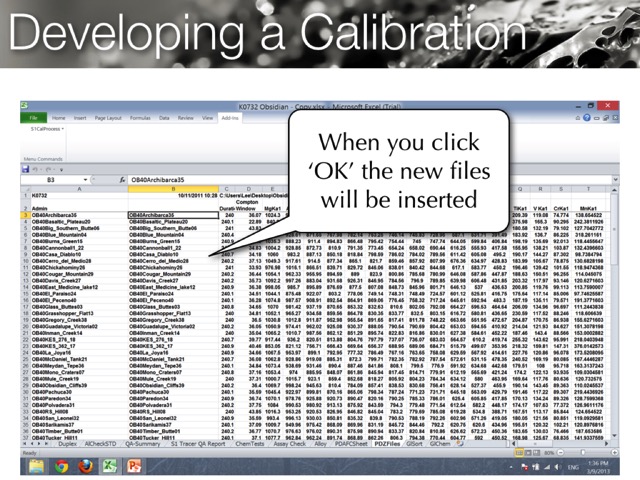Open Customize Quick Access Toolbar arrow

pos(61,169)
